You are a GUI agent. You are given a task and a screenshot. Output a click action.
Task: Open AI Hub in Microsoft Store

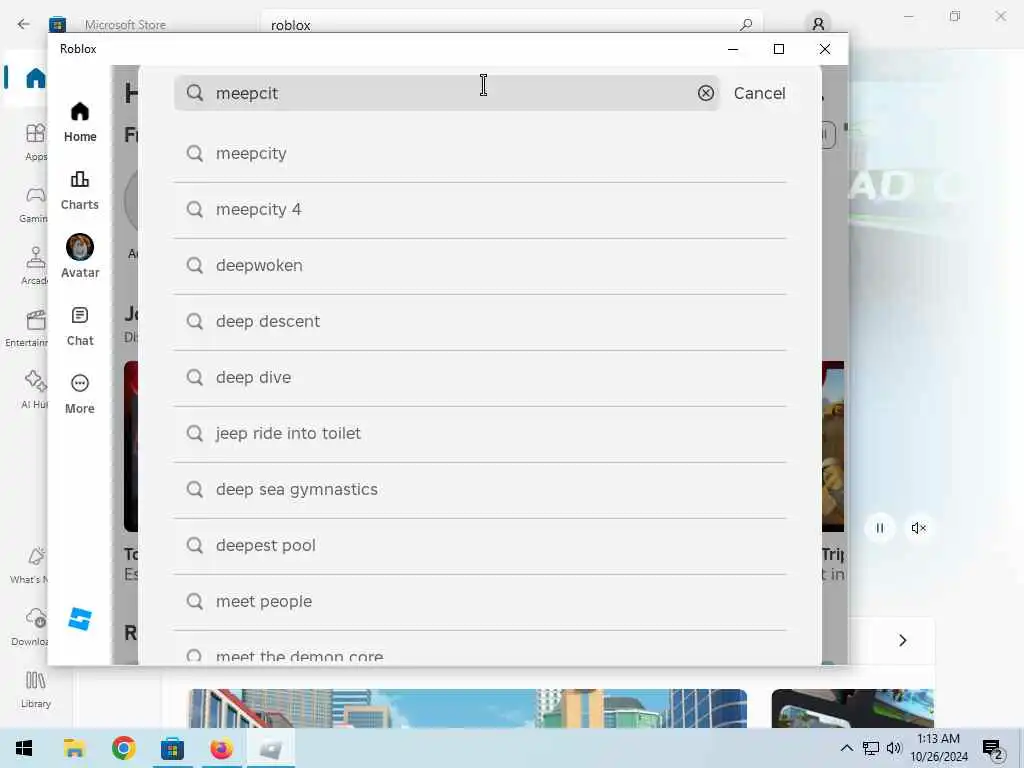(34, 390)
